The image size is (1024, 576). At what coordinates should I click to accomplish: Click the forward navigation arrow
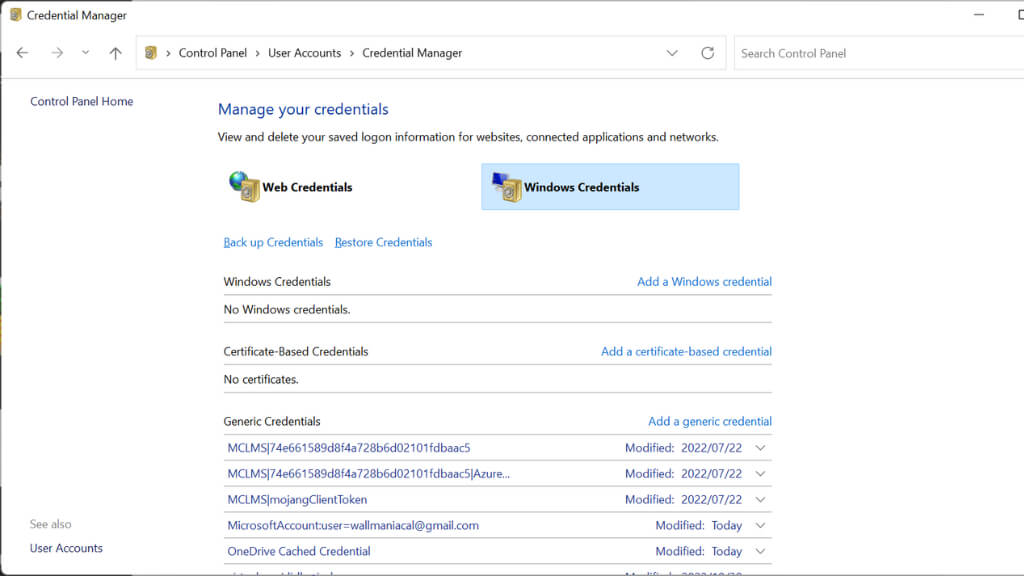[56, 53]
